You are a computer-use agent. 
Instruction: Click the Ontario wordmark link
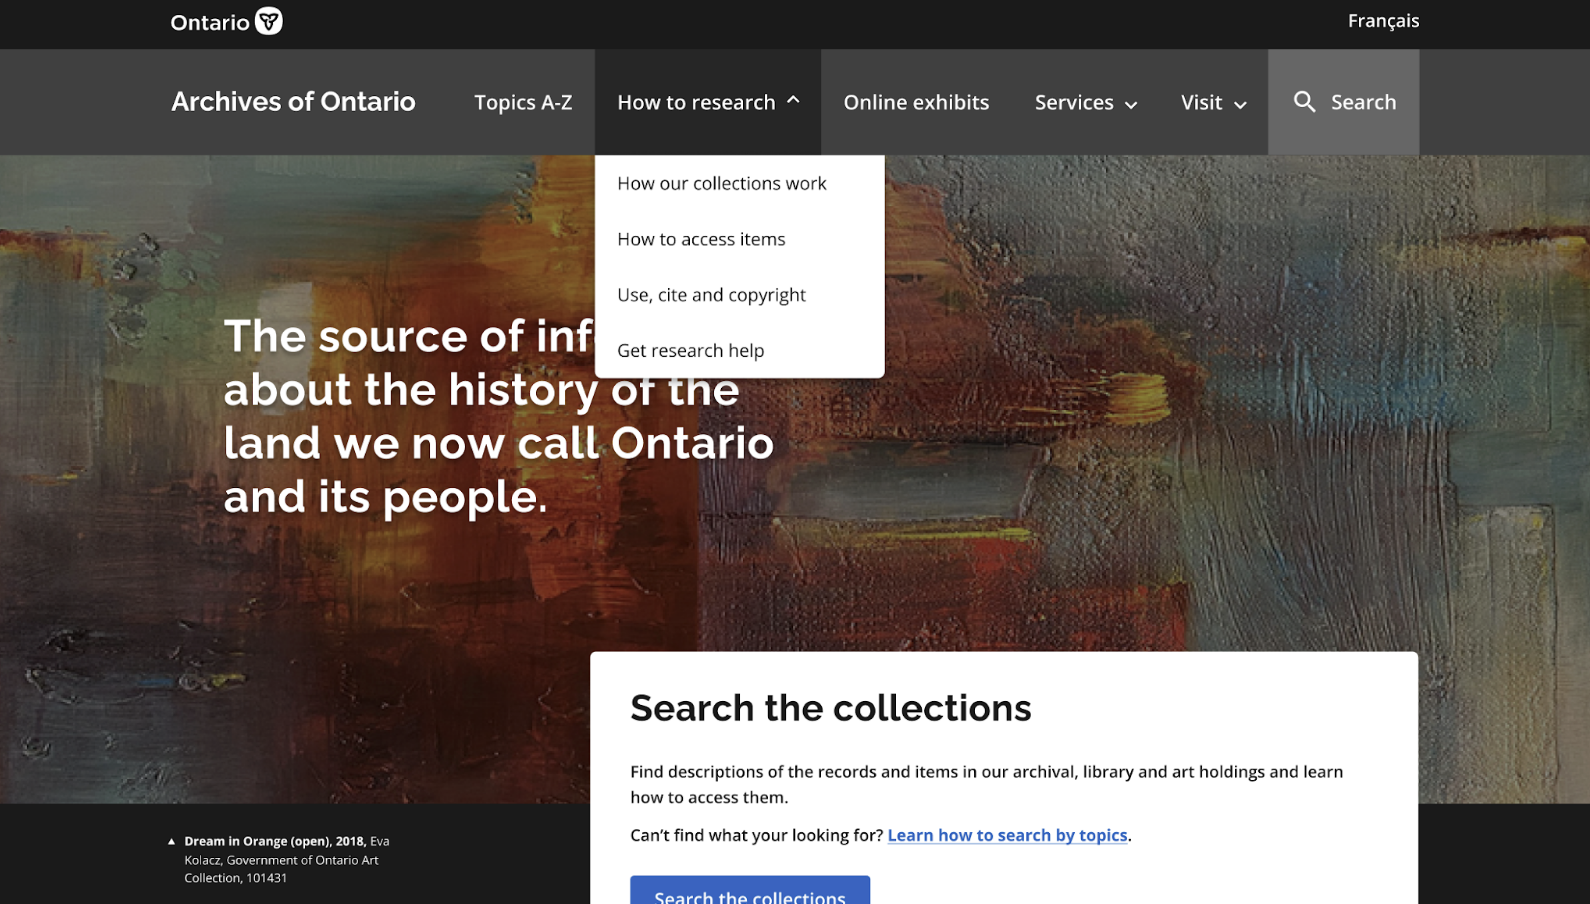[x=210, y=22]
